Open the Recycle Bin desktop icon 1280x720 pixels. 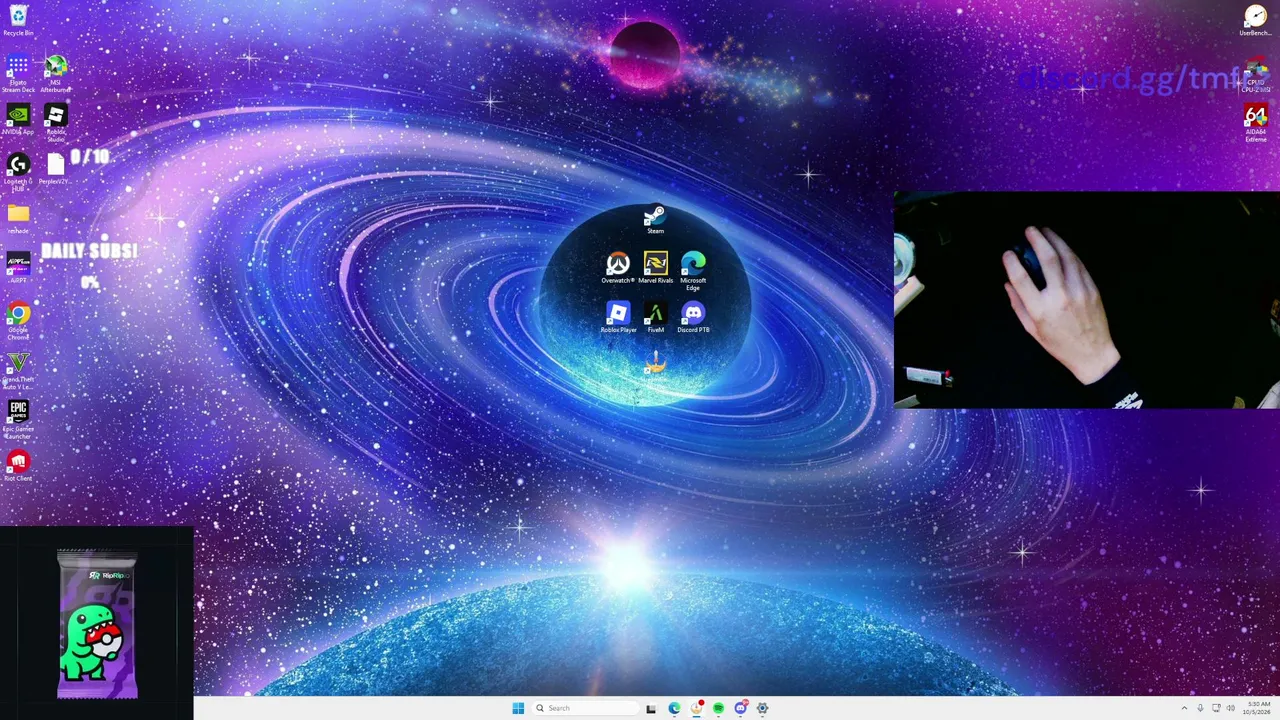point(18,20)
